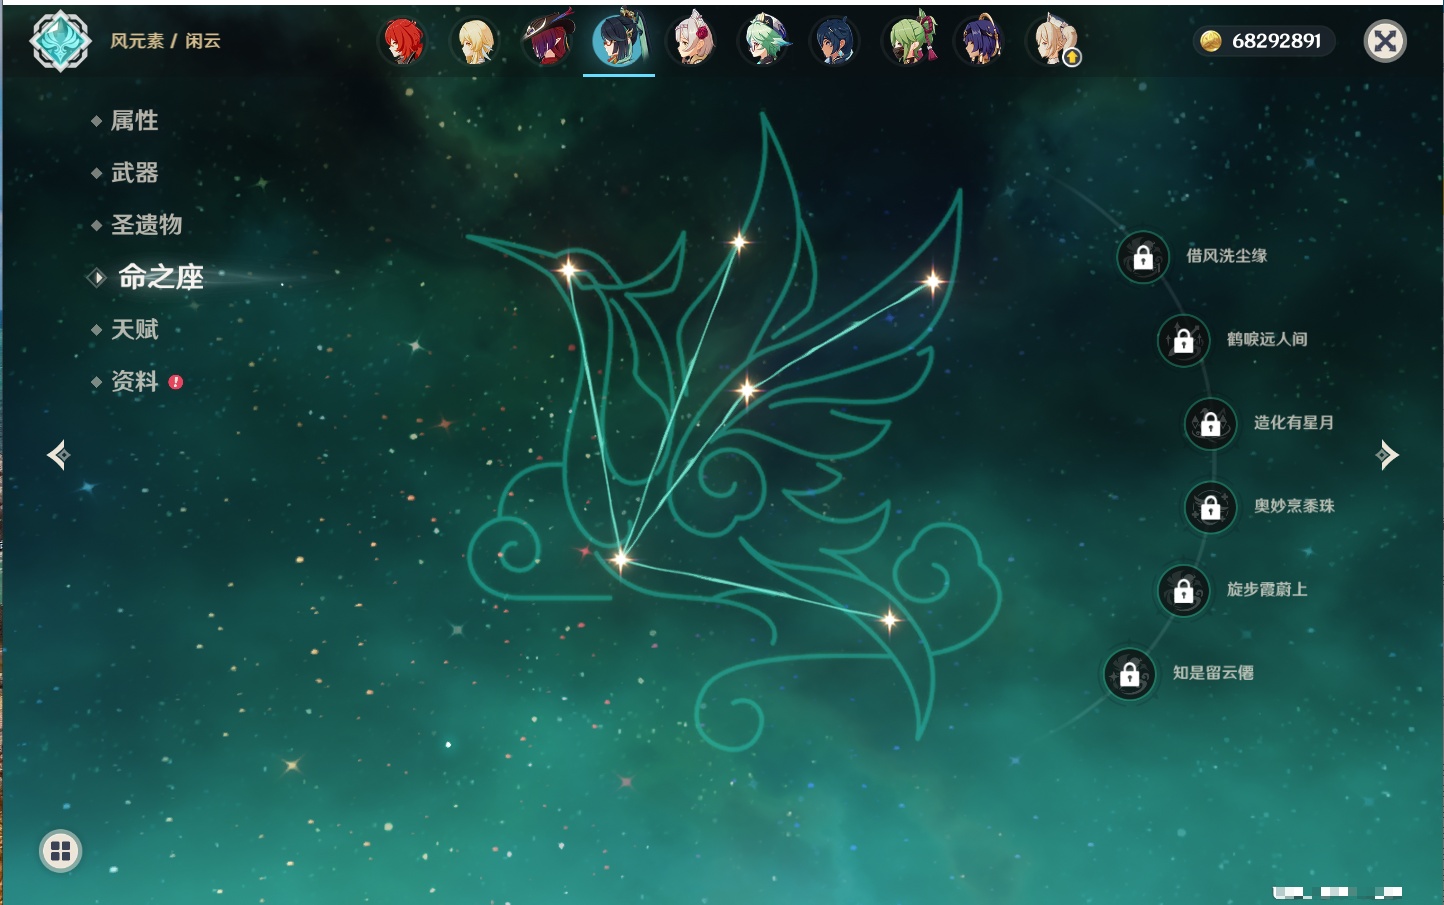Open the locked constellation 借风洗尘缘
Viewport: 1444px width, 905px height.
(1143, 257)
